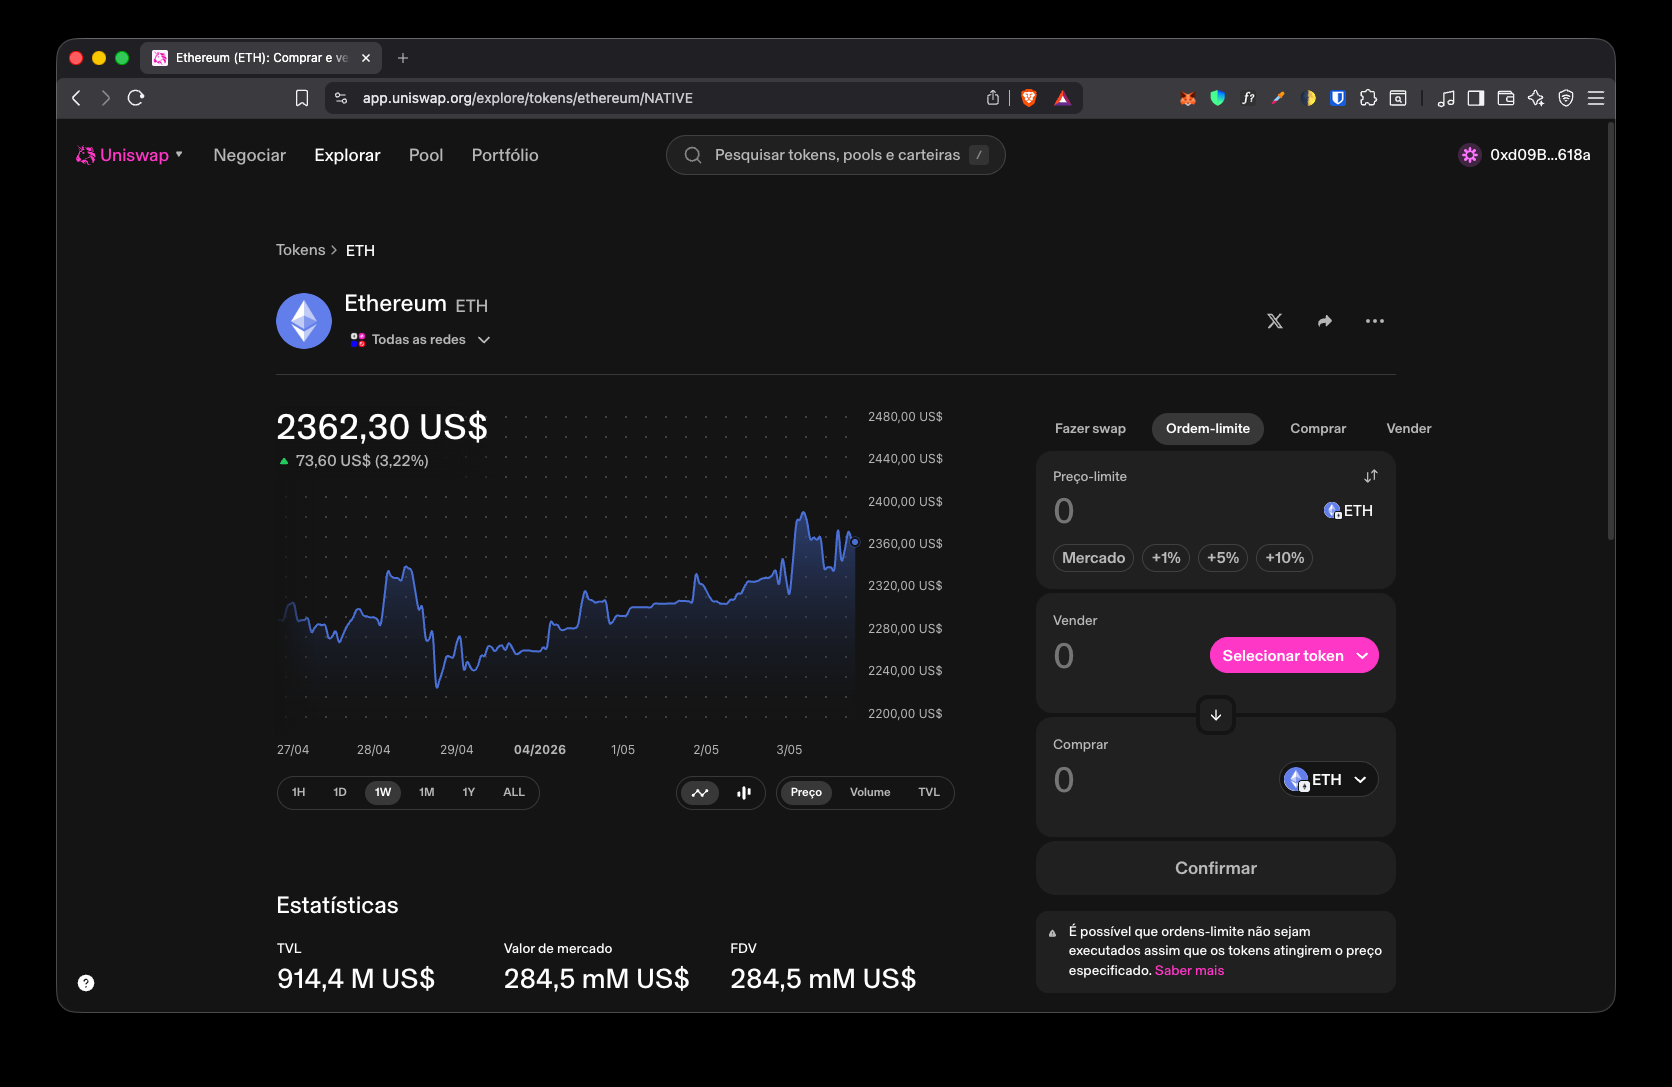The image size is (1672, 1087).
Task: Select the 1M chart range
Action: pyautogui.click(x=427, y=793)
